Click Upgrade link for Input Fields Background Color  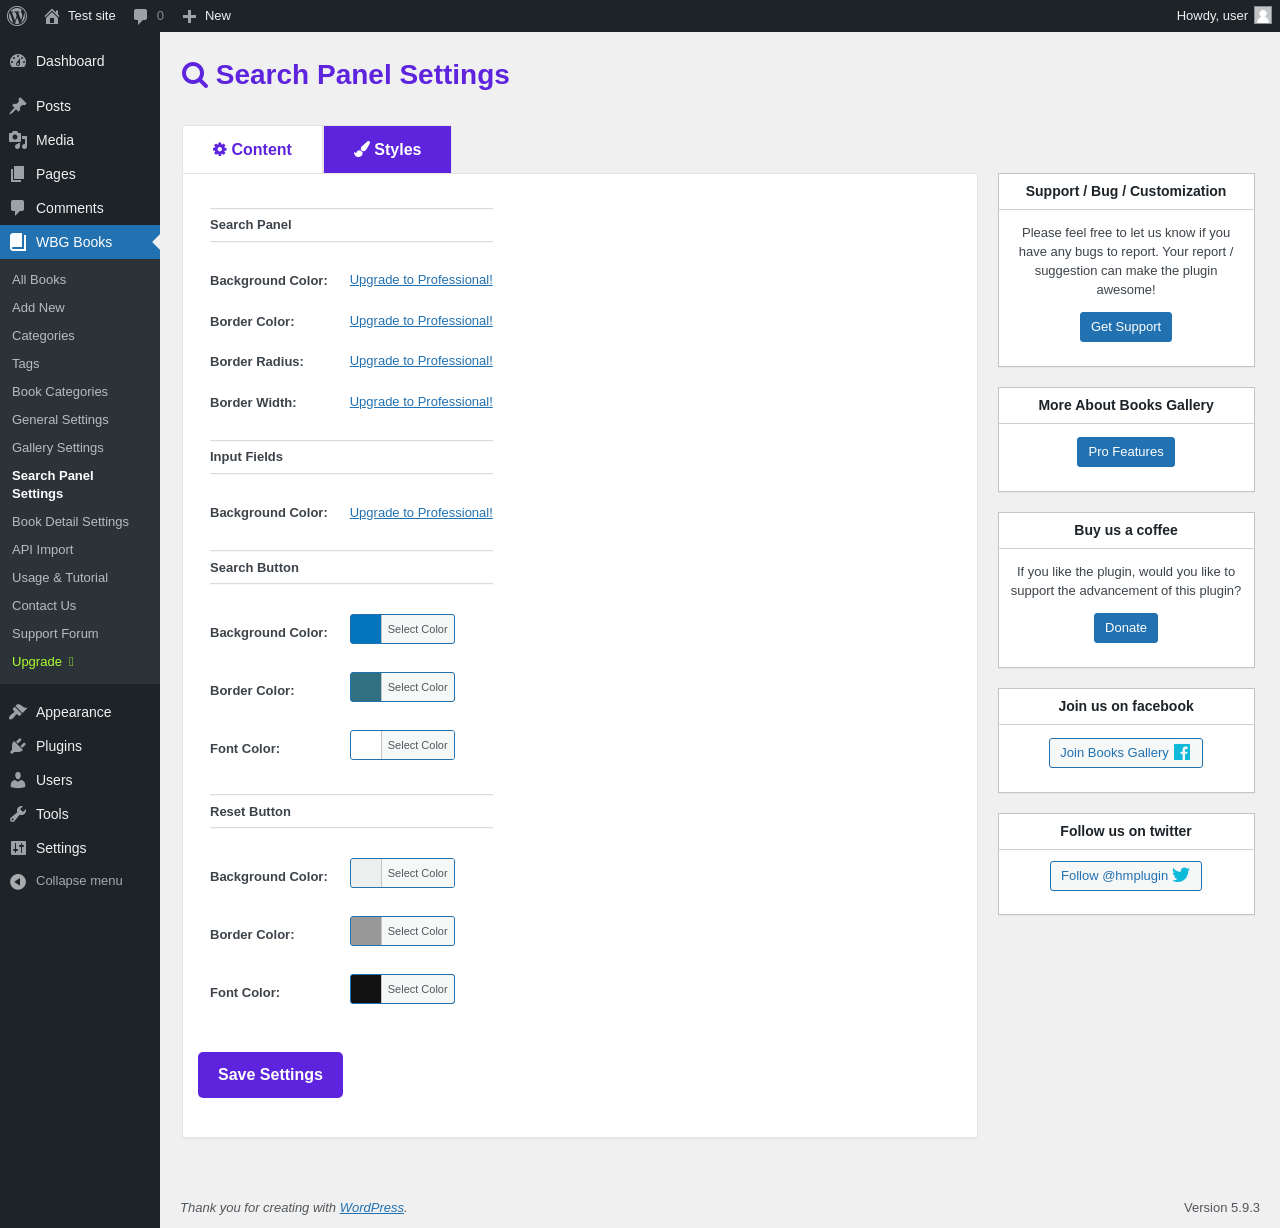(421, 513)
